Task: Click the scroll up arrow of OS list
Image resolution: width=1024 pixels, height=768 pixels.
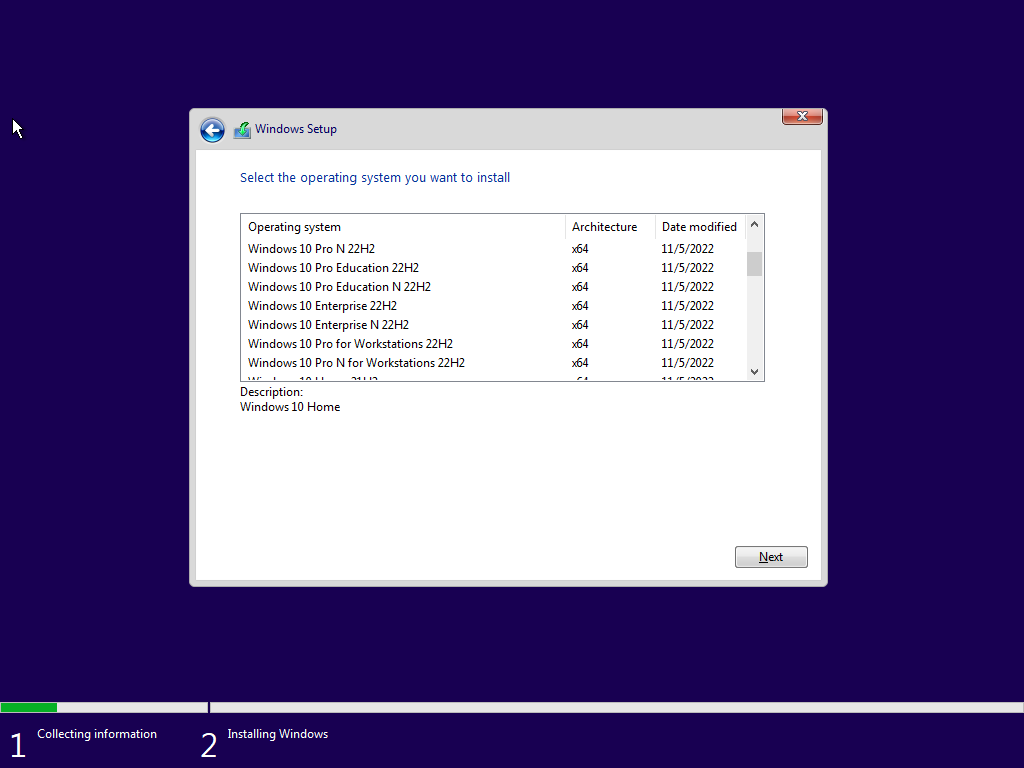Action: pos(754,224)
